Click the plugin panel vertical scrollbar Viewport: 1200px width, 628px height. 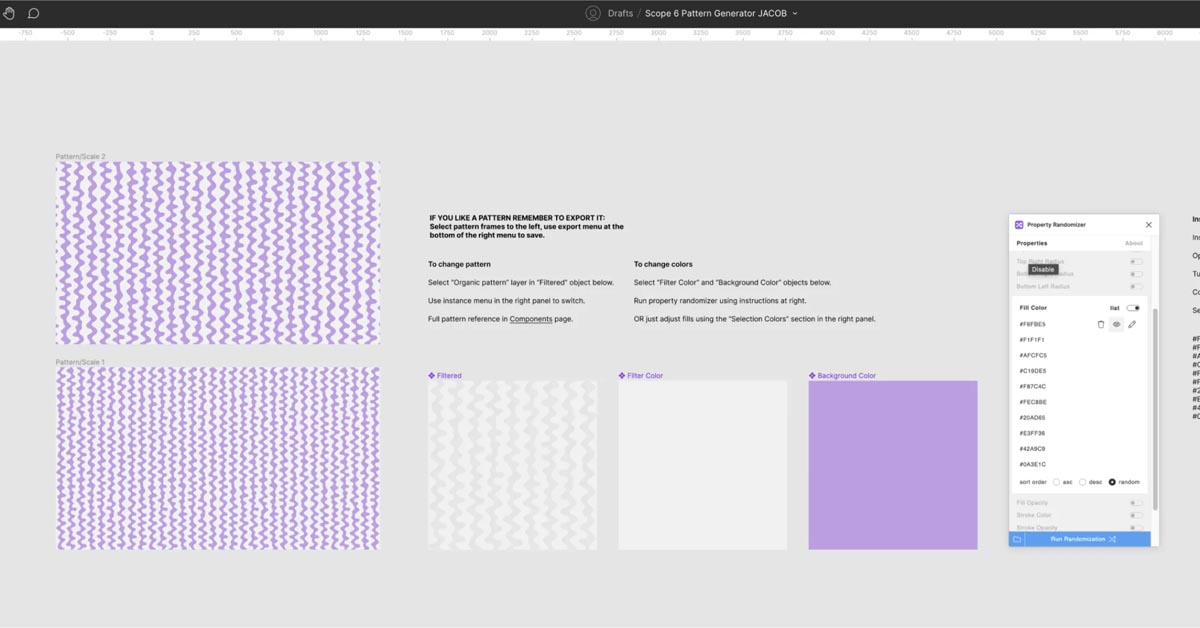point(1155,410)
